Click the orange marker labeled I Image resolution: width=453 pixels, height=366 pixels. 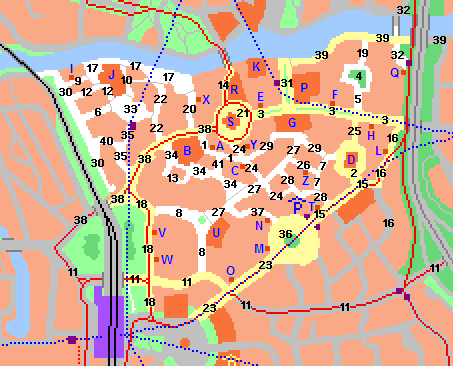click(x=71, y=77)
